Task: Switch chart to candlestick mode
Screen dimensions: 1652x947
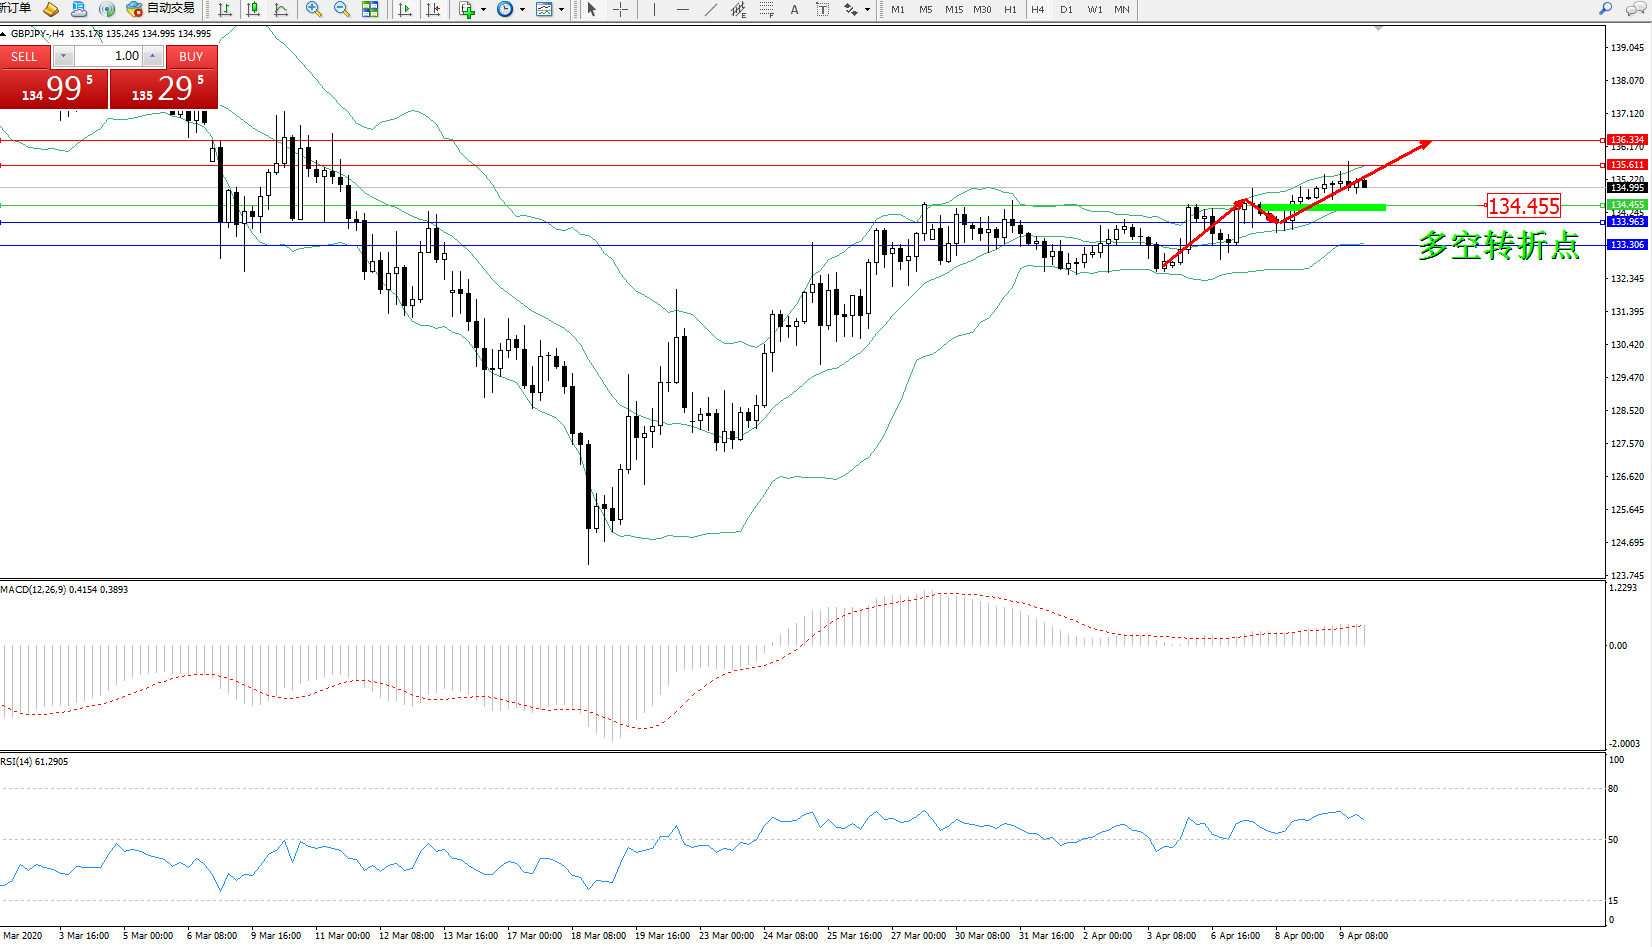Action: [253, 9]
